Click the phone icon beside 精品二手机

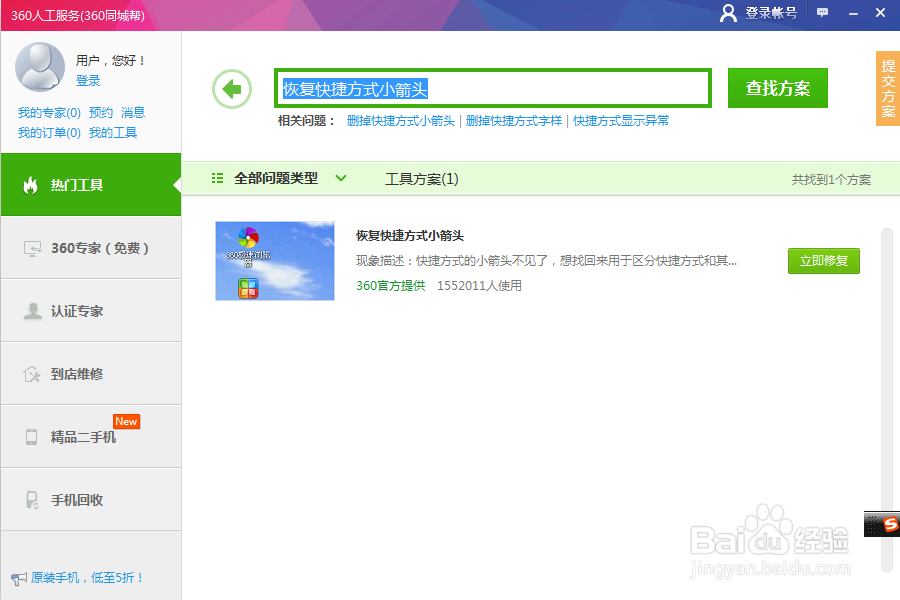32,437
